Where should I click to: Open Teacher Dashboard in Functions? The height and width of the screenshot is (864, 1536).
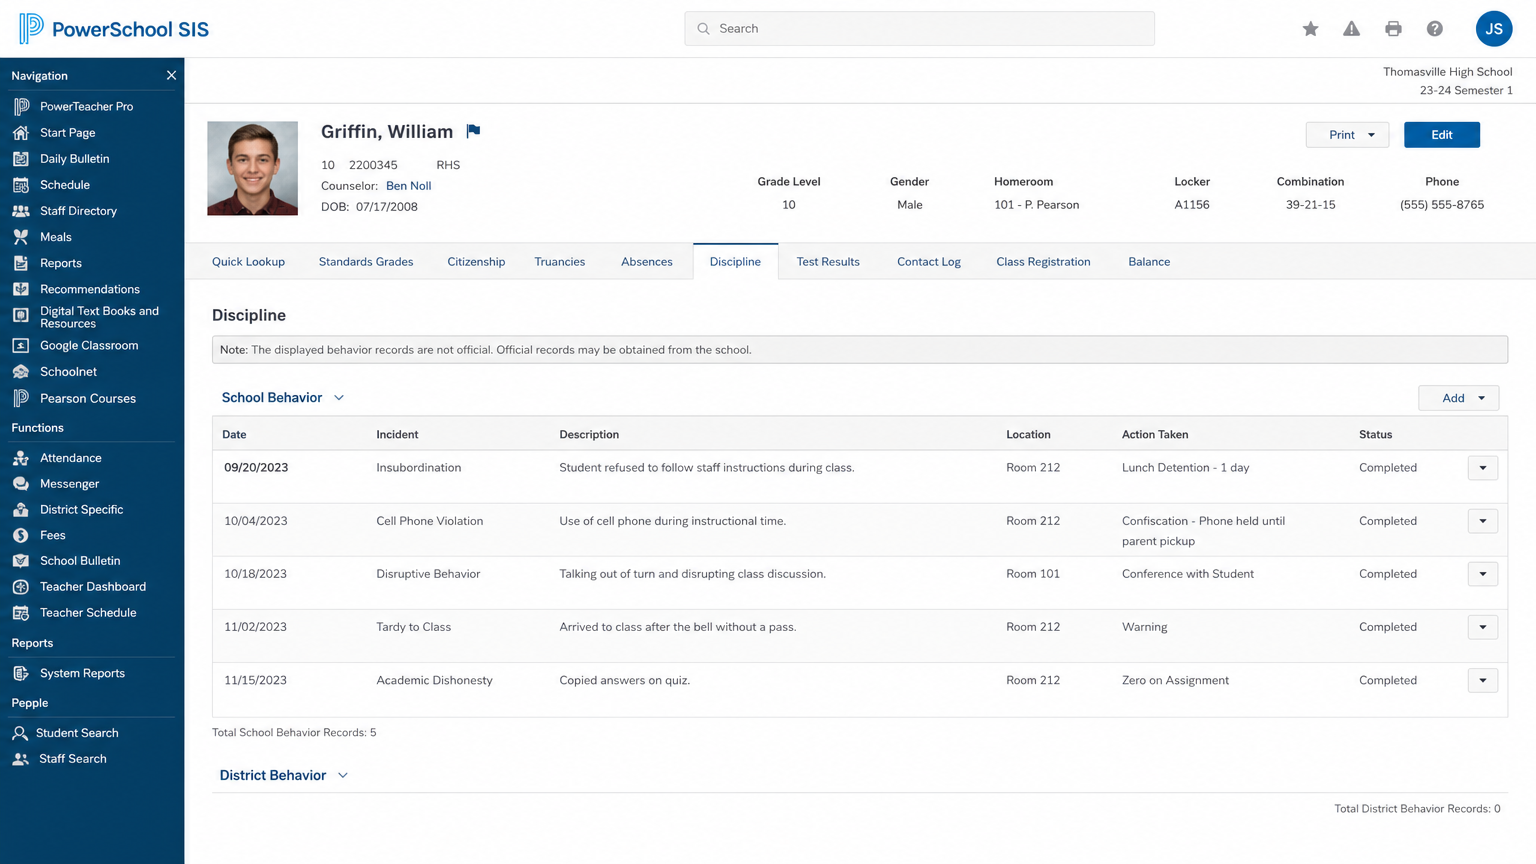93,587
